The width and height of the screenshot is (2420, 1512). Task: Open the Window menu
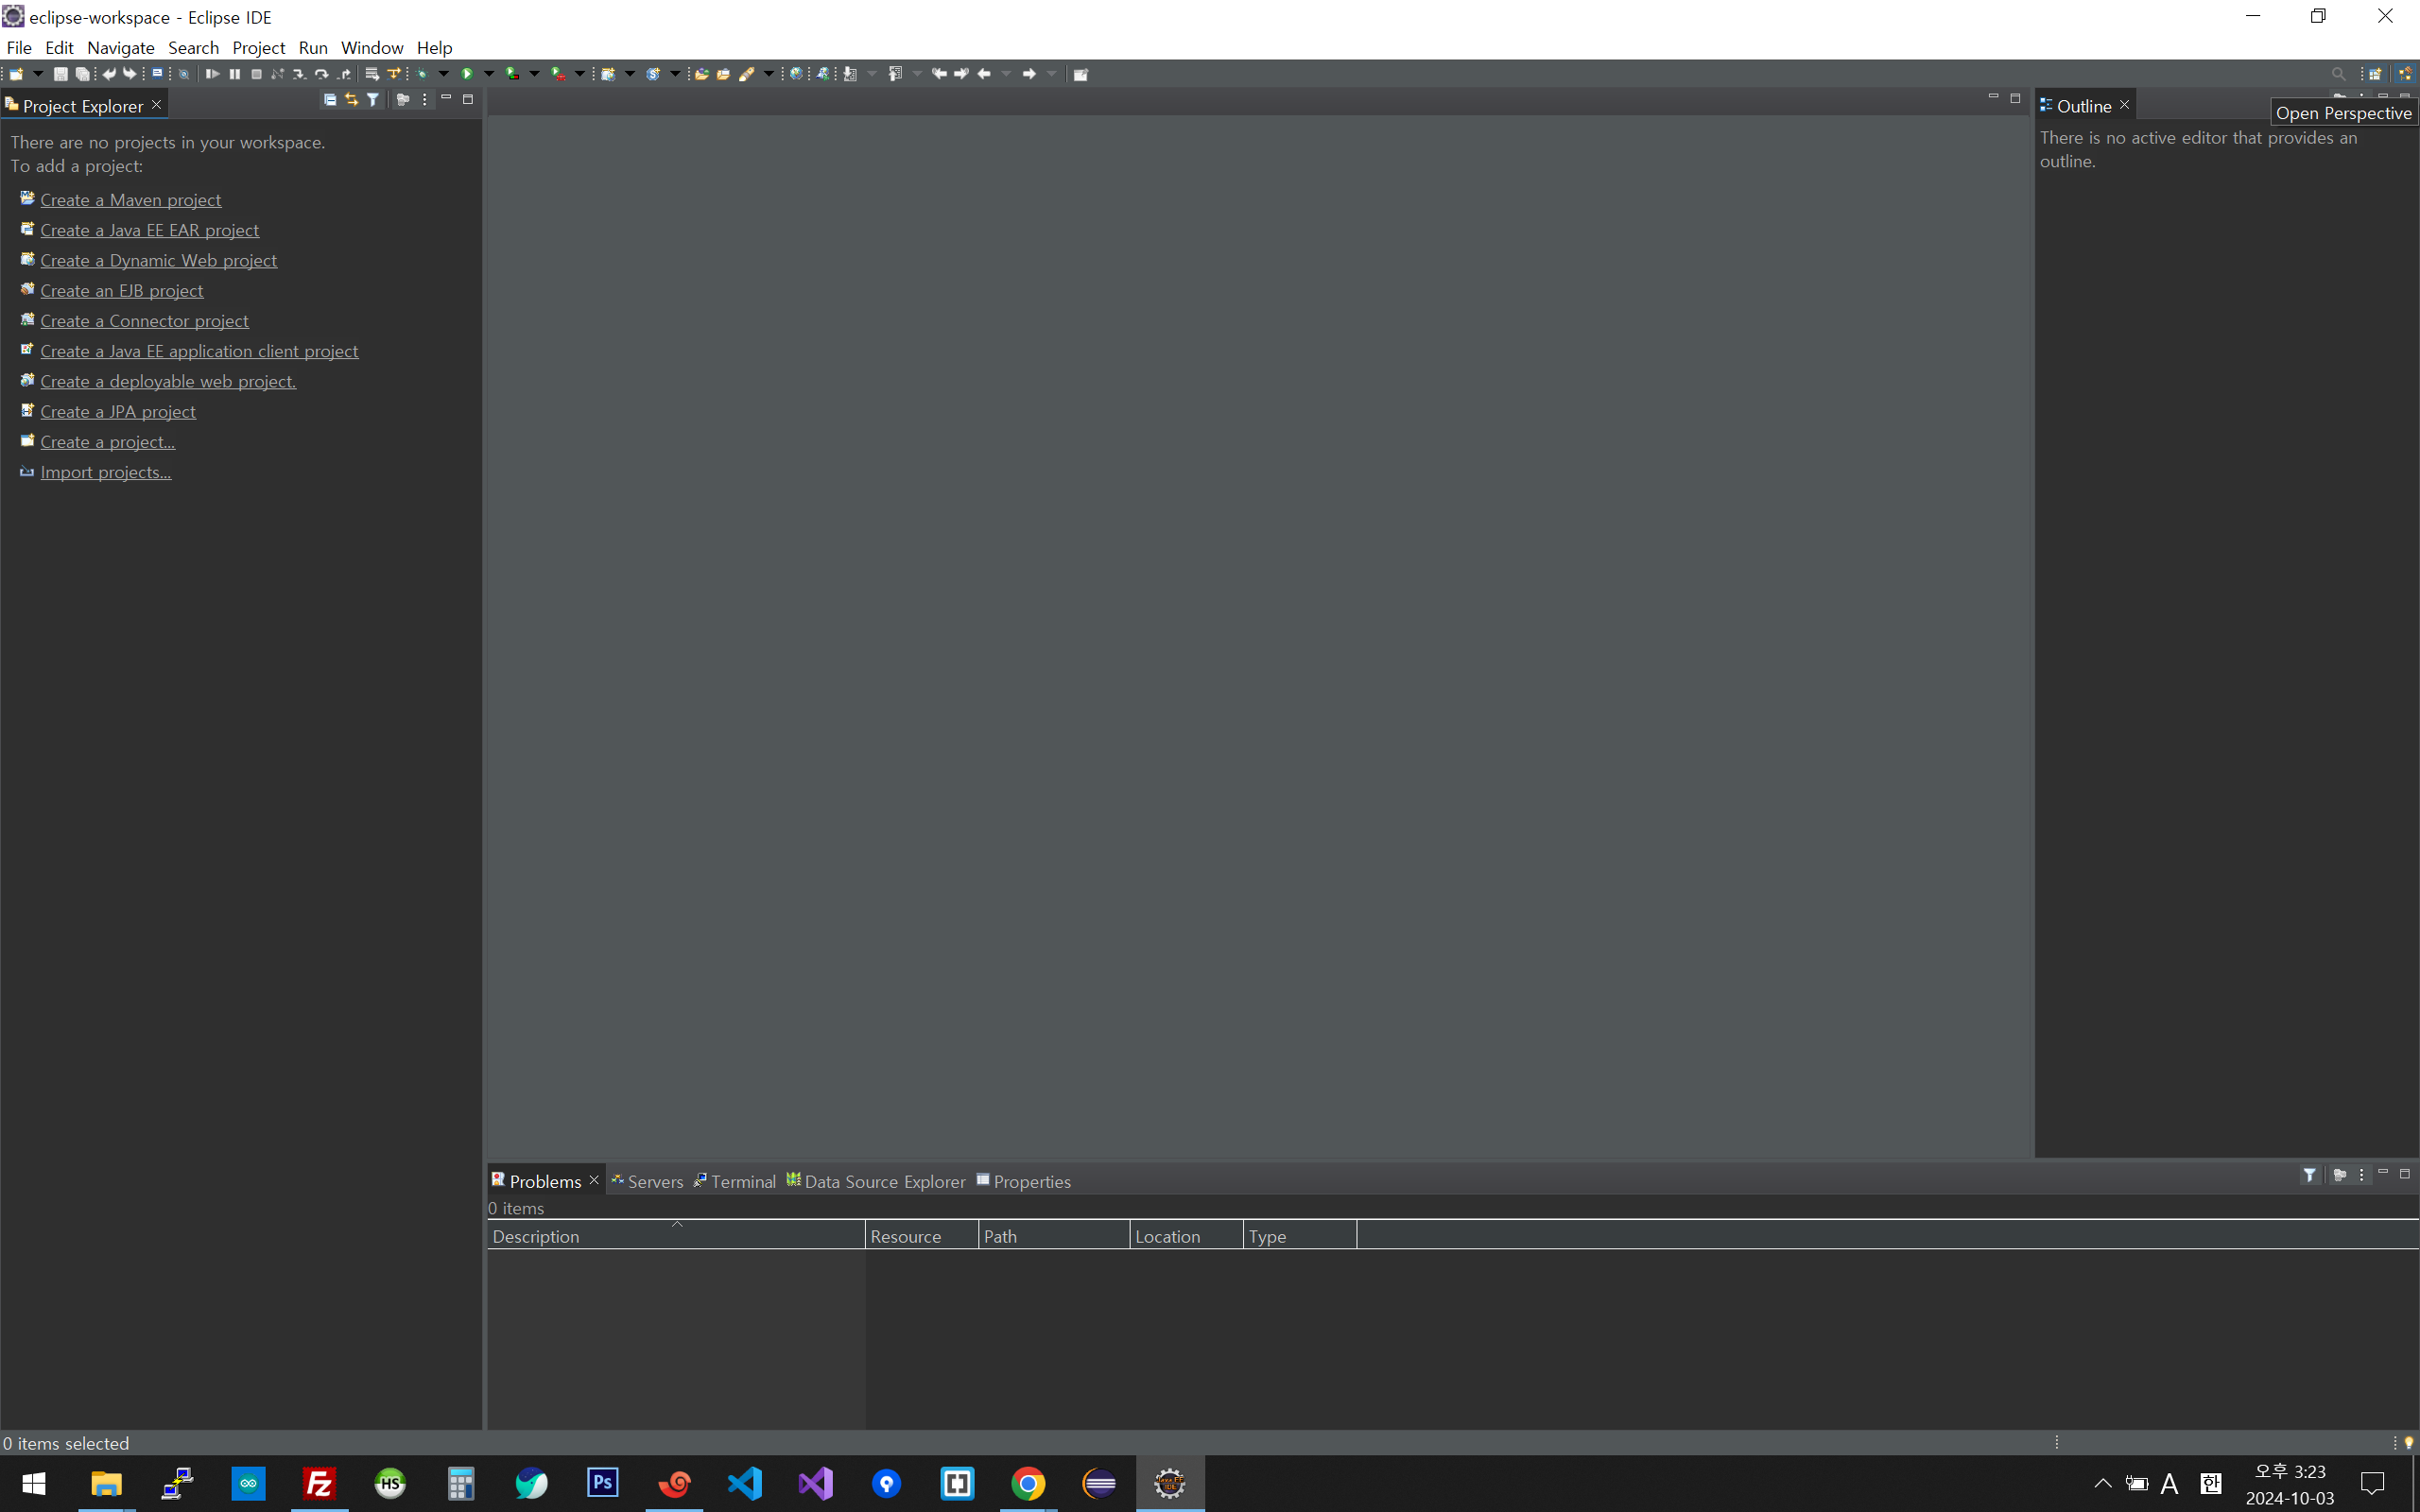(x=371, y=47)
